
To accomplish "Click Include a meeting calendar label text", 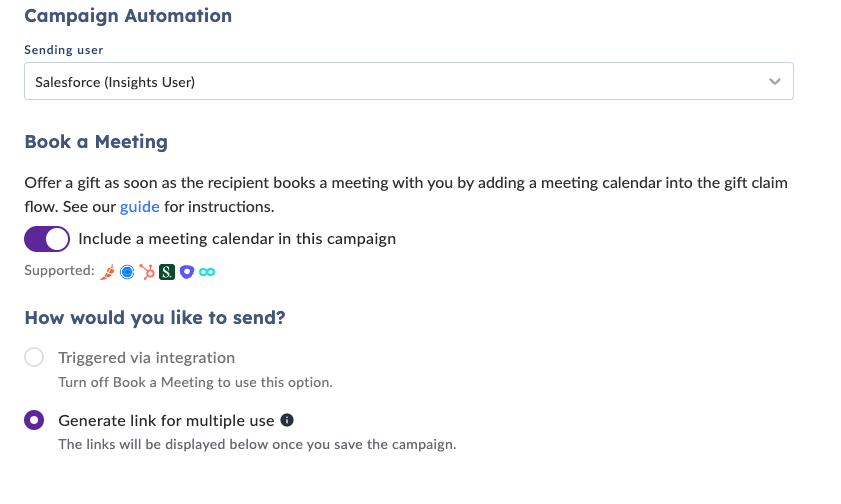I will (x=237, y=239).
